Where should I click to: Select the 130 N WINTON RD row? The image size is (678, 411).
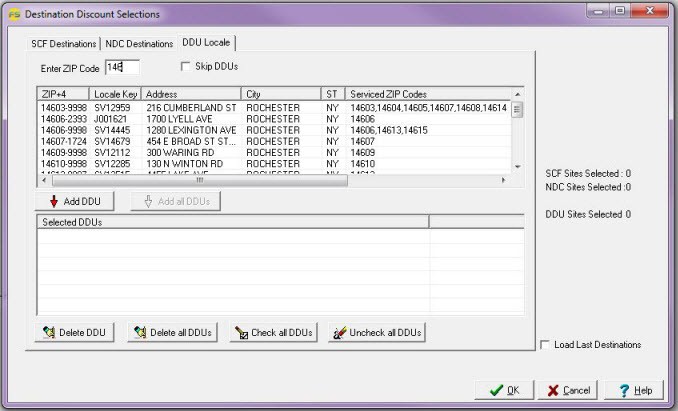pyautogui.click(x=274, y=164)
